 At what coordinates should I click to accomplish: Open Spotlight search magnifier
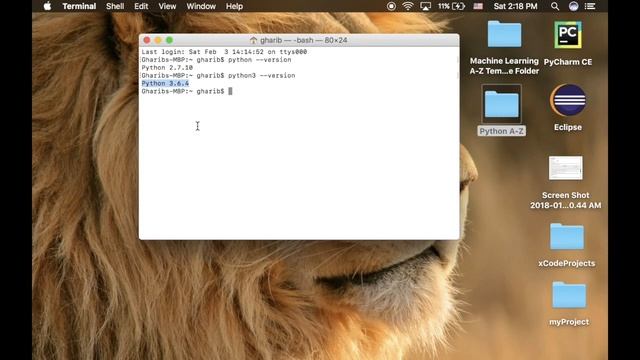point(555,6)
